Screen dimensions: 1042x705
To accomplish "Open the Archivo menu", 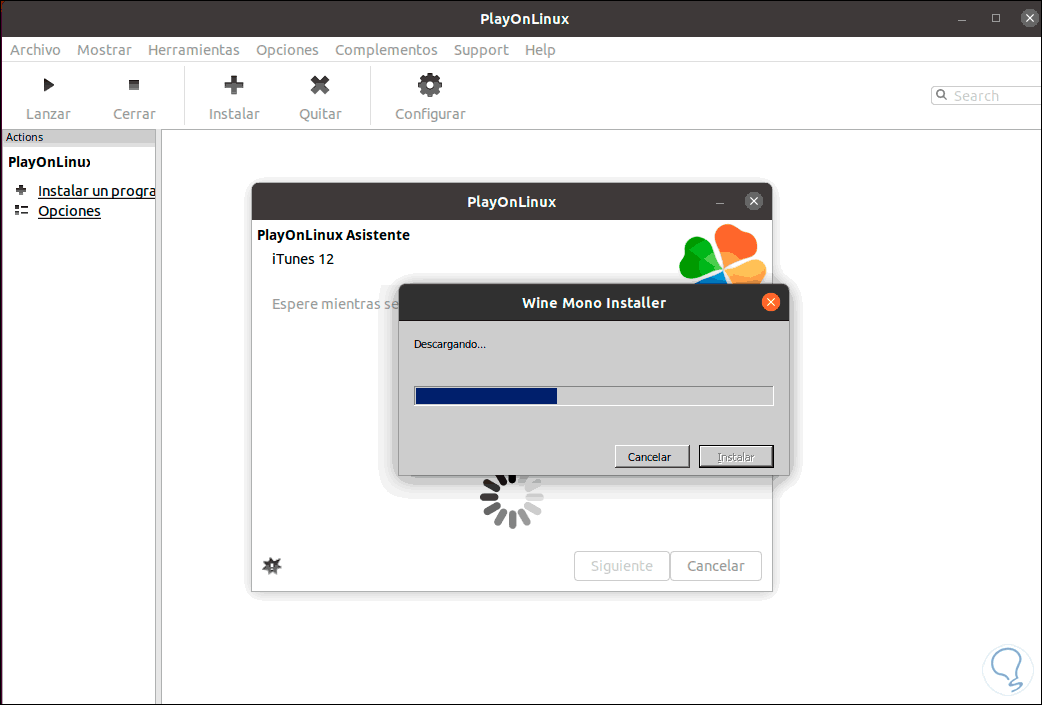I will click(x=35, y=50).
